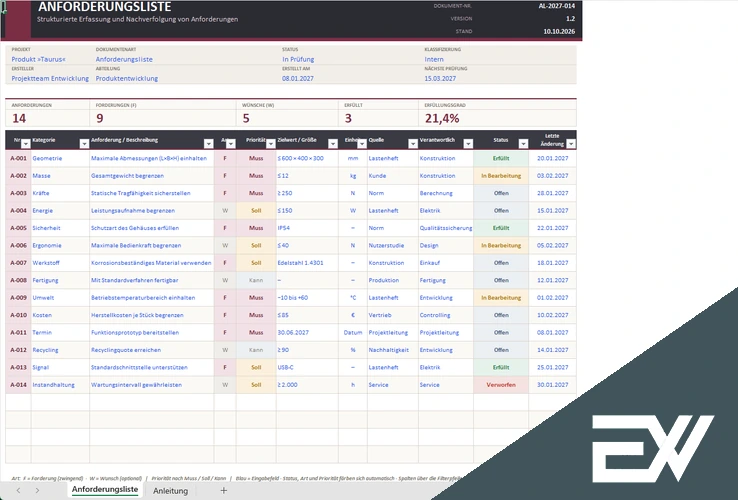The image size is (738, 500).
Task: Select the target value −10 bis +60
Action: [x=307, y=298]
